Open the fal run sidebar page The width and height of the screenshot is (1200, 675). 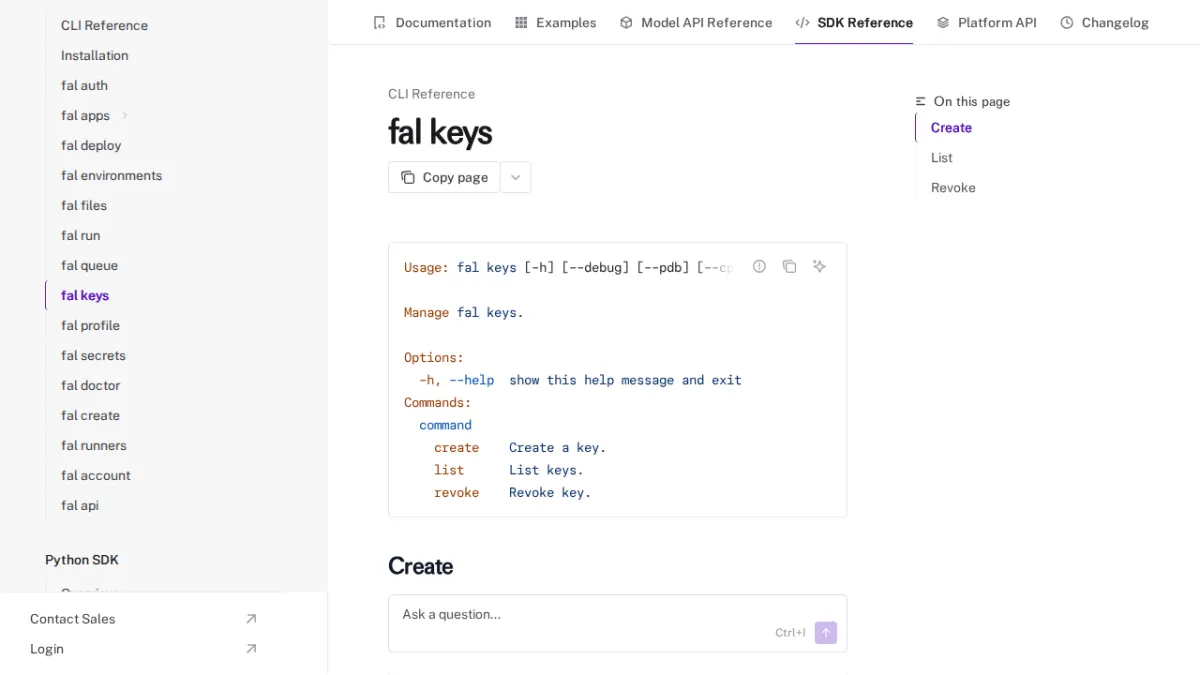(x=81, y=235)
